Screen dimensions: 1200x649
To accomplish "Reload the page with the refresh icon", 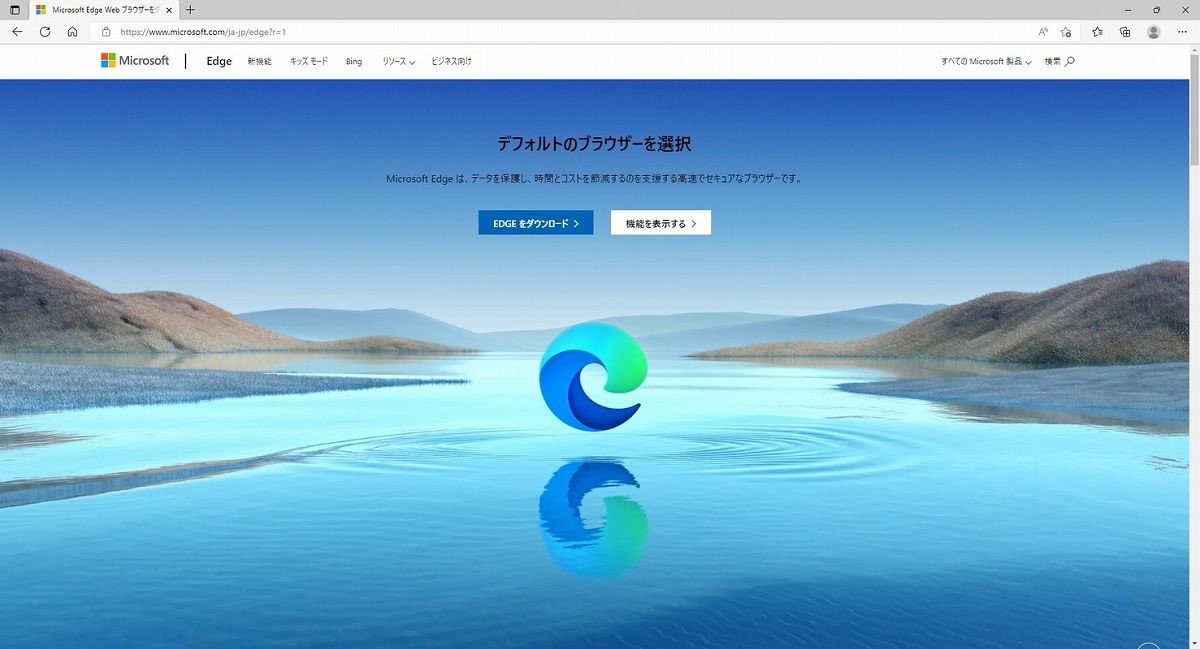I will (x=45, y=32).
